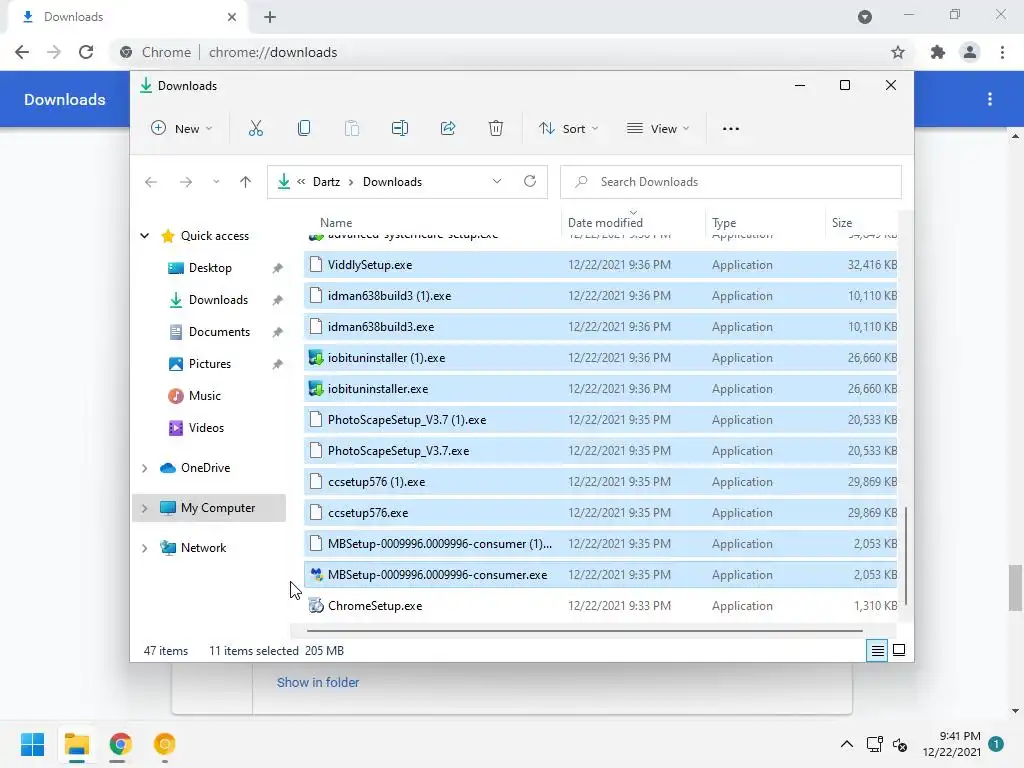Go back in File Explorer navigation
1024x768 pixels.
(x=151, y=182)
